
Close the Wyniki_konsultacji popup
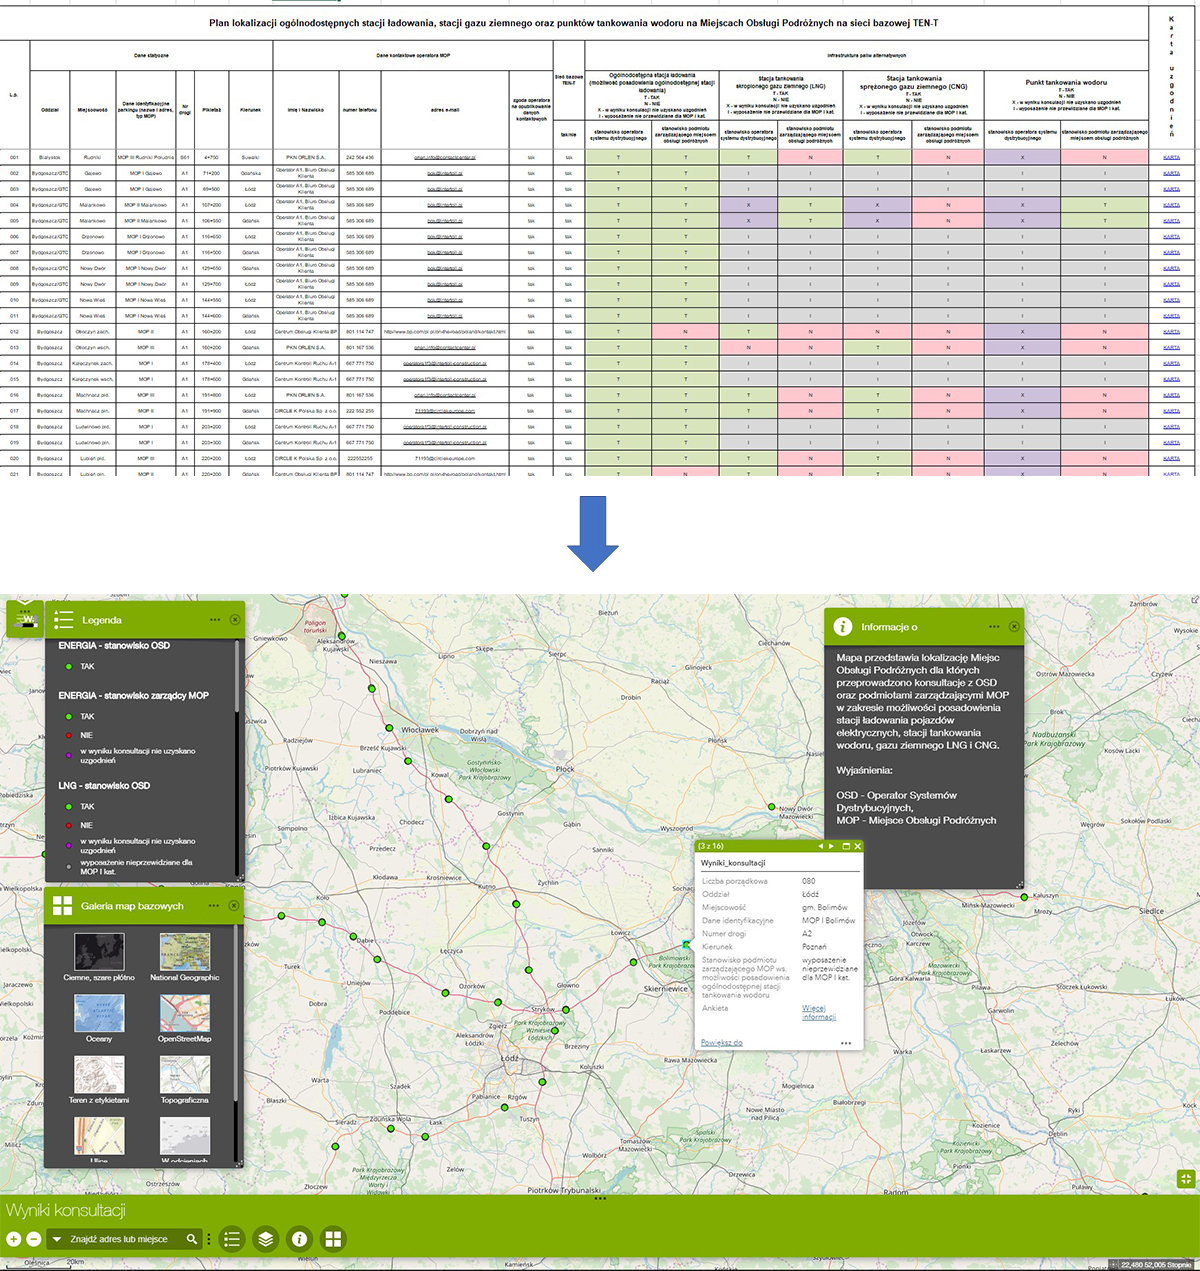(857, 846)
